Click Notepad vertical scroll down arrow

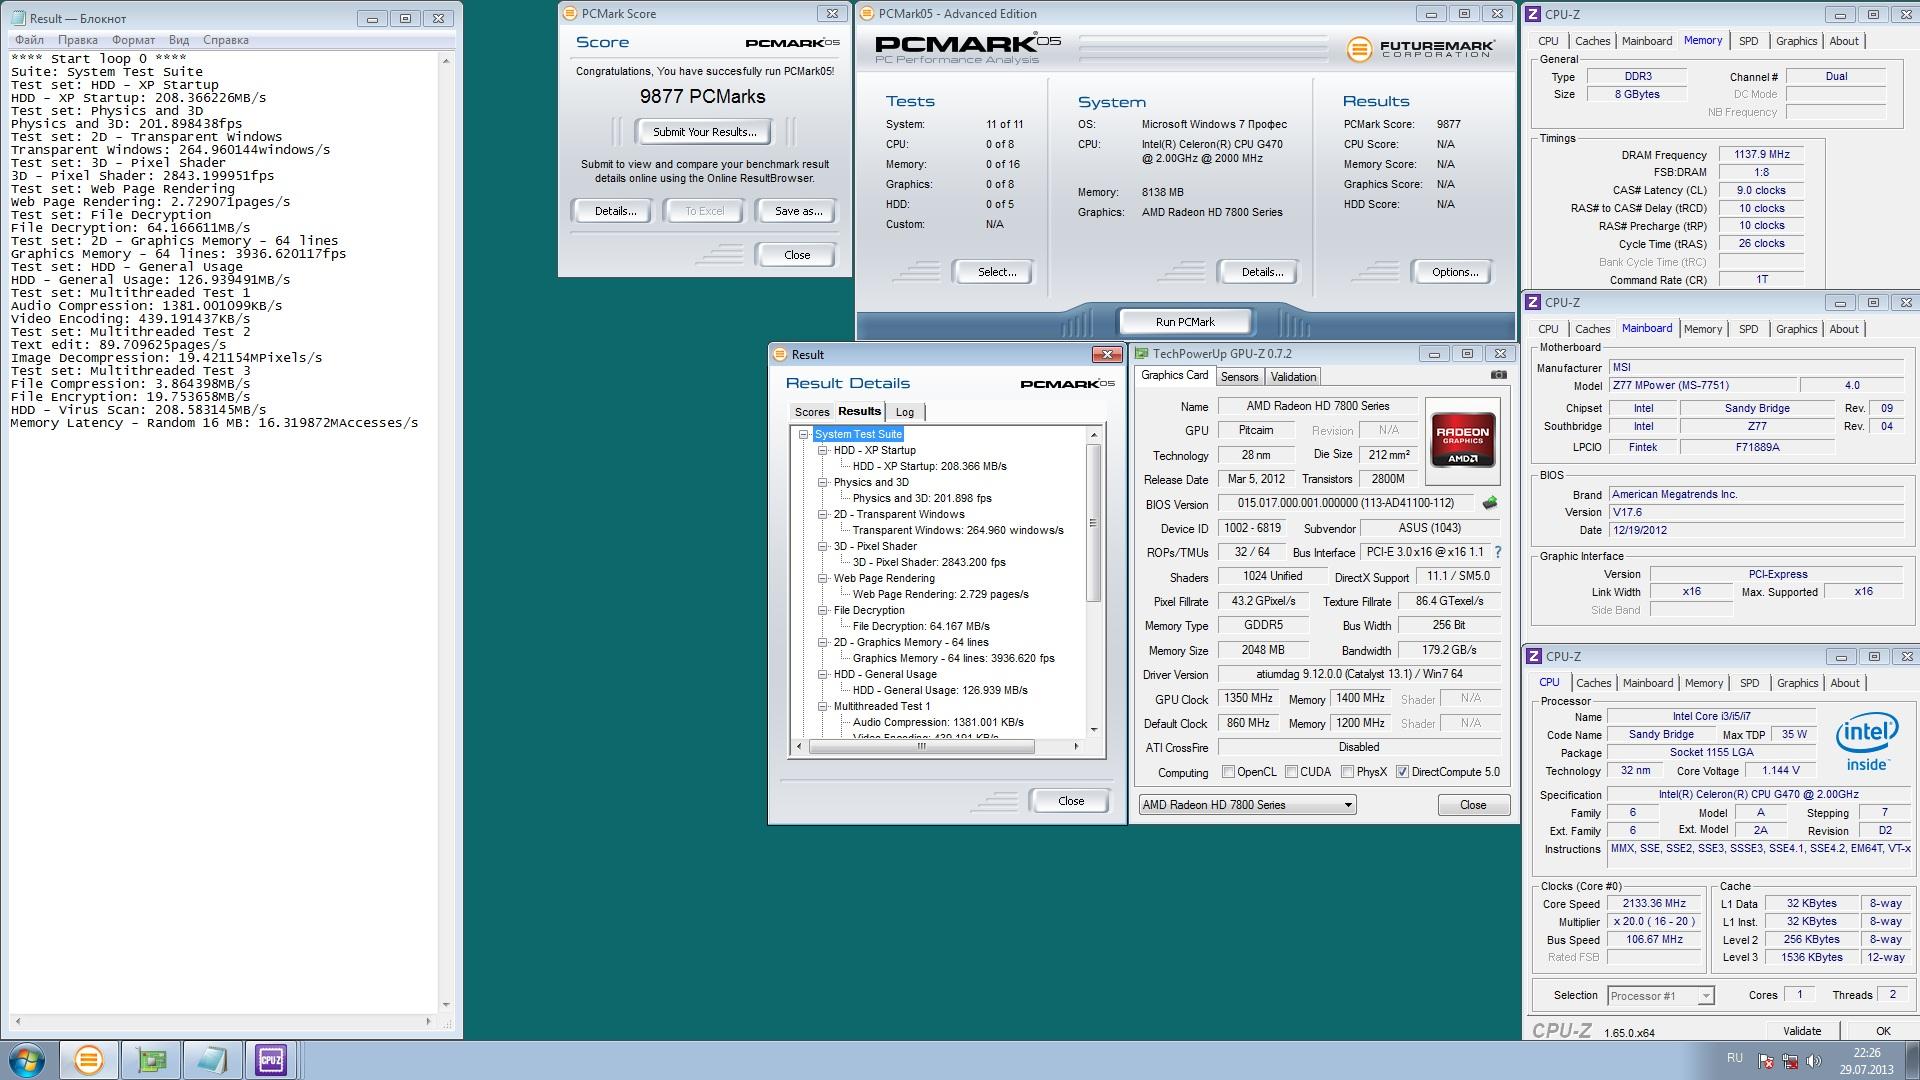pos(446,1005)
